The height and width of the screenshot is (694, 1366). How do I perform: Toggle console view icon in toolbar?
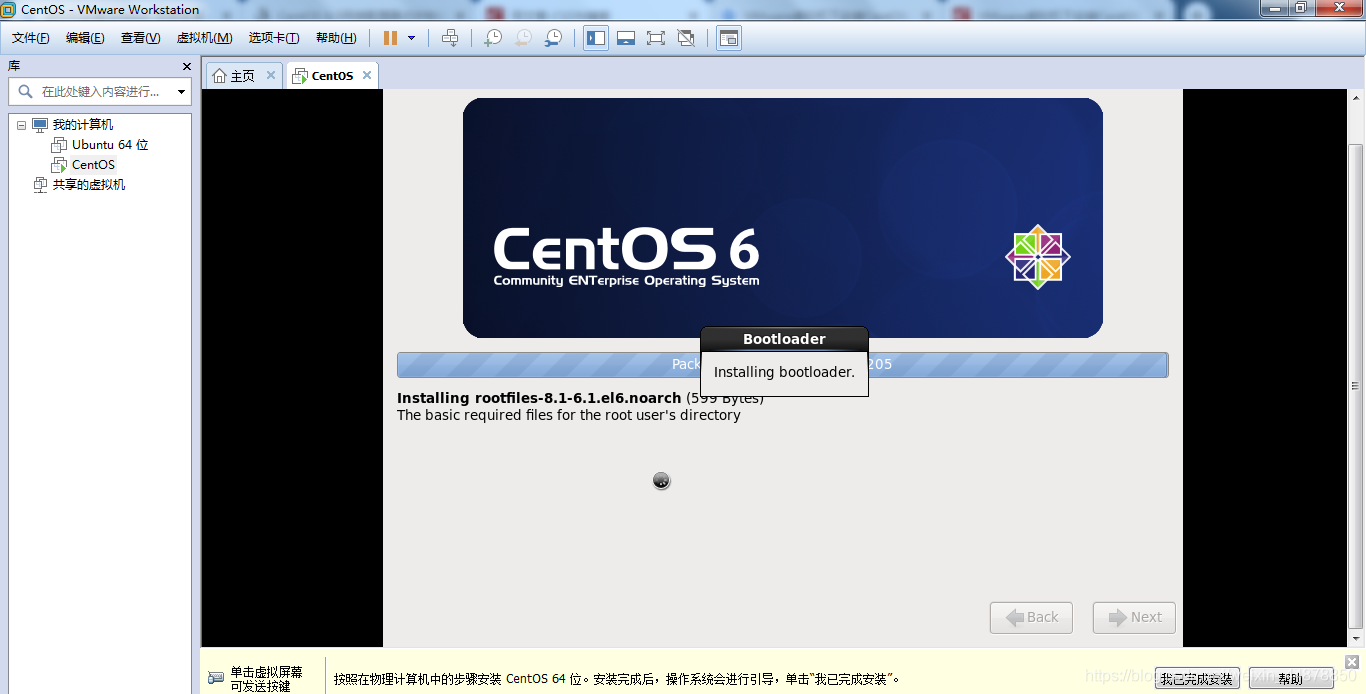[729, 38]
